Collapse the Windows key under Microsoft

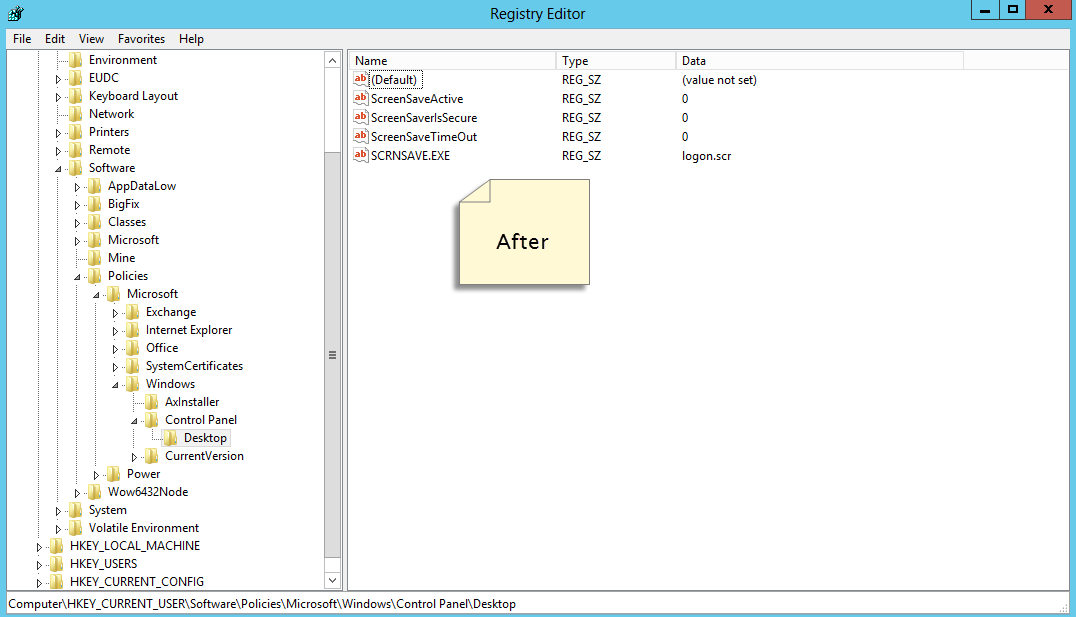coord(114,383)
